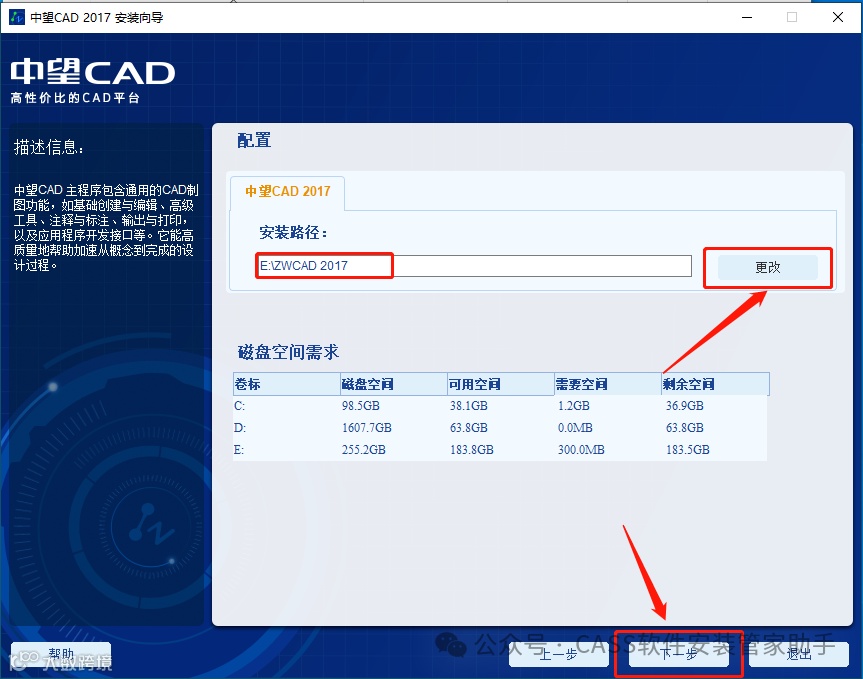Click the 磁盘空间需求 heading
Screen dimensions: 863x679
(x=288, y=352)
